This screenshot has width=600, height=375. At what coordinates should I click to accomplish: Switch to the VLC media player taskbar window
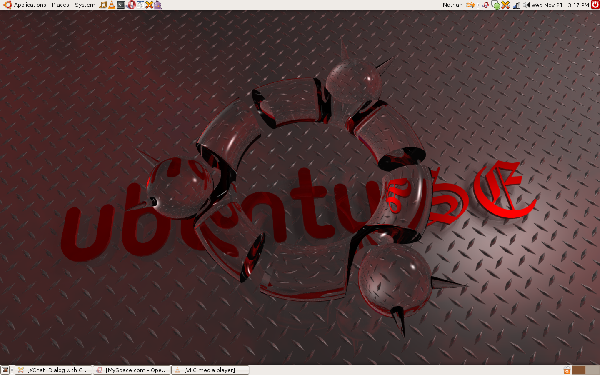point(210,370)
